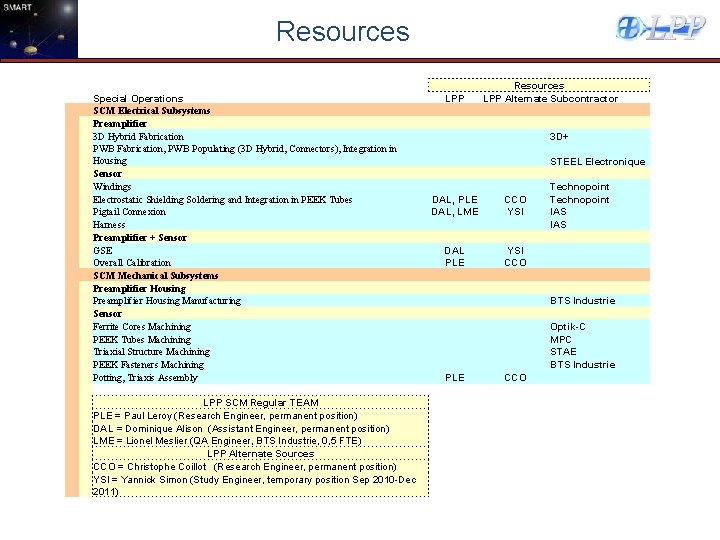The image size is (720, 540).
Task: Select the 'Special Operations' column header
Action: tap(138, 98)
